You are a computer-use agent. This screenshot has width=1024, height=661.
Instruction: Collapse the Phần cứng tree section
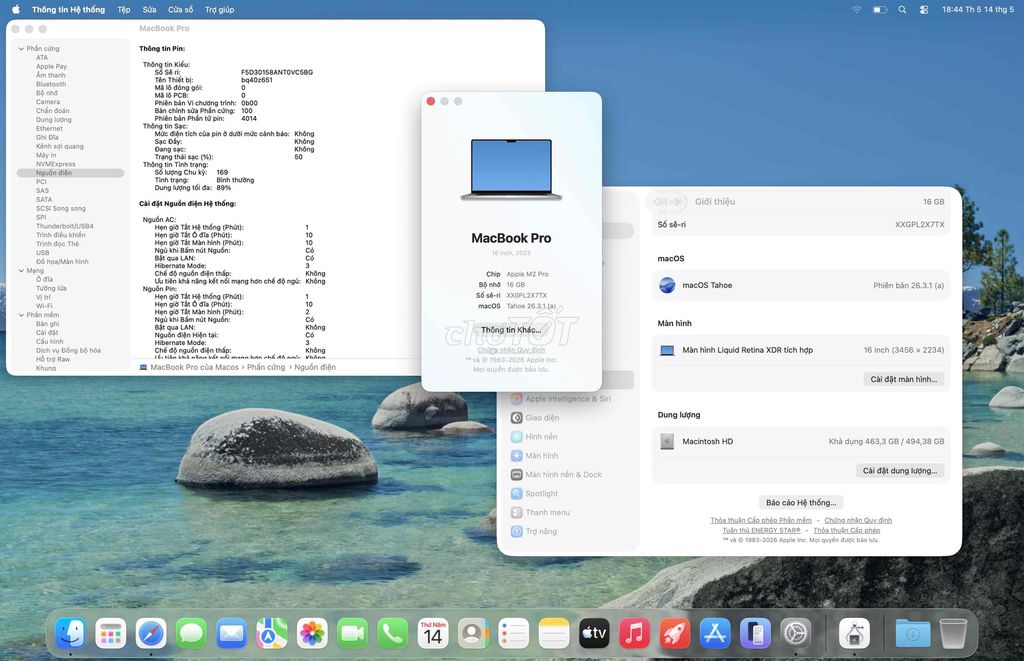point(21,48)
